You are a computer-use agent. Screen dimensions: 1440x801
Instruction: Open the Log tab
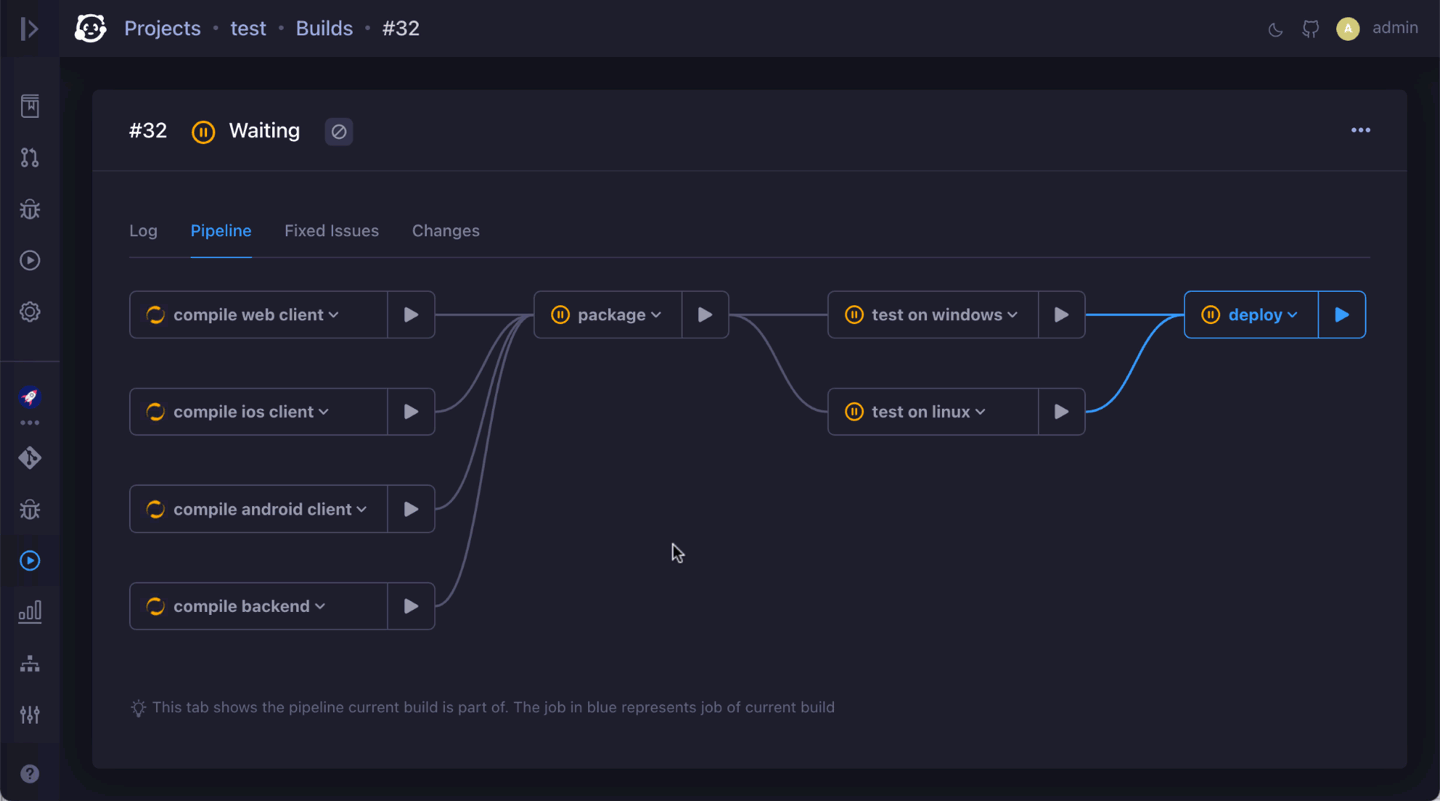[x=143, y=230]
